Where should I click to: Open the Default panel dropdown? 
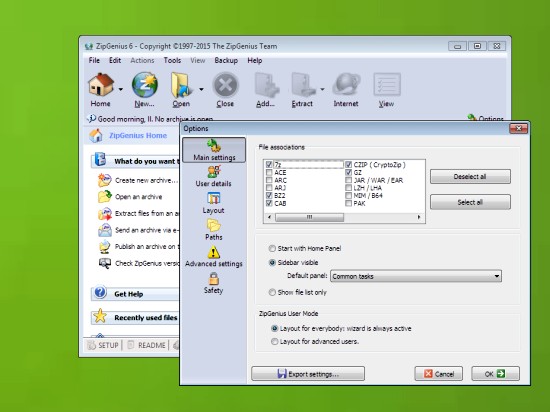pyautogui.click(x=416, y=276)
